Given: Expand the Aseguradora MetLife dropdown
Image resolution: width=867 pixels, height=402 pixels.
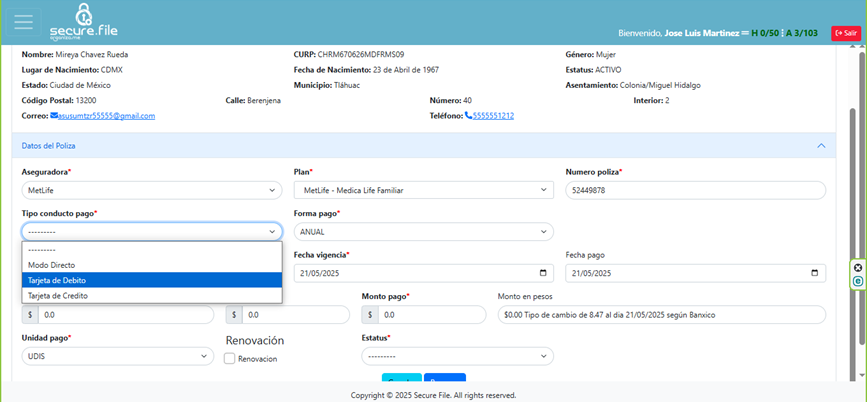Looking at the screenshot, I should point(152,190).
